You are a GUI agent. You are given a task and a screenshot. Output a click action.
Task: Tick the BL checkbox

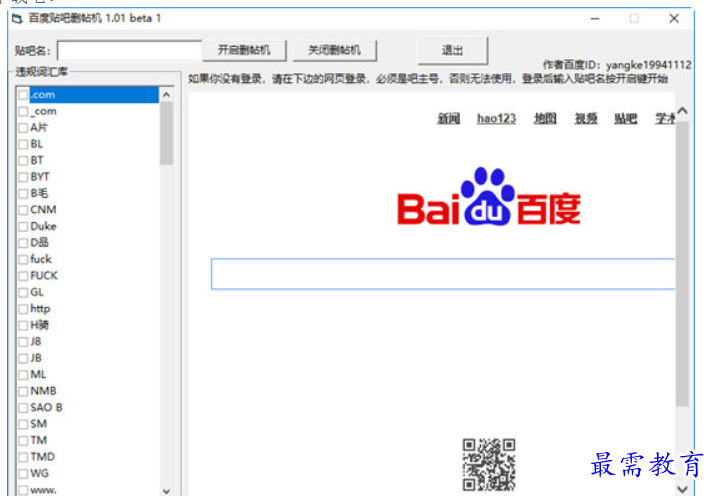[23, 144]
